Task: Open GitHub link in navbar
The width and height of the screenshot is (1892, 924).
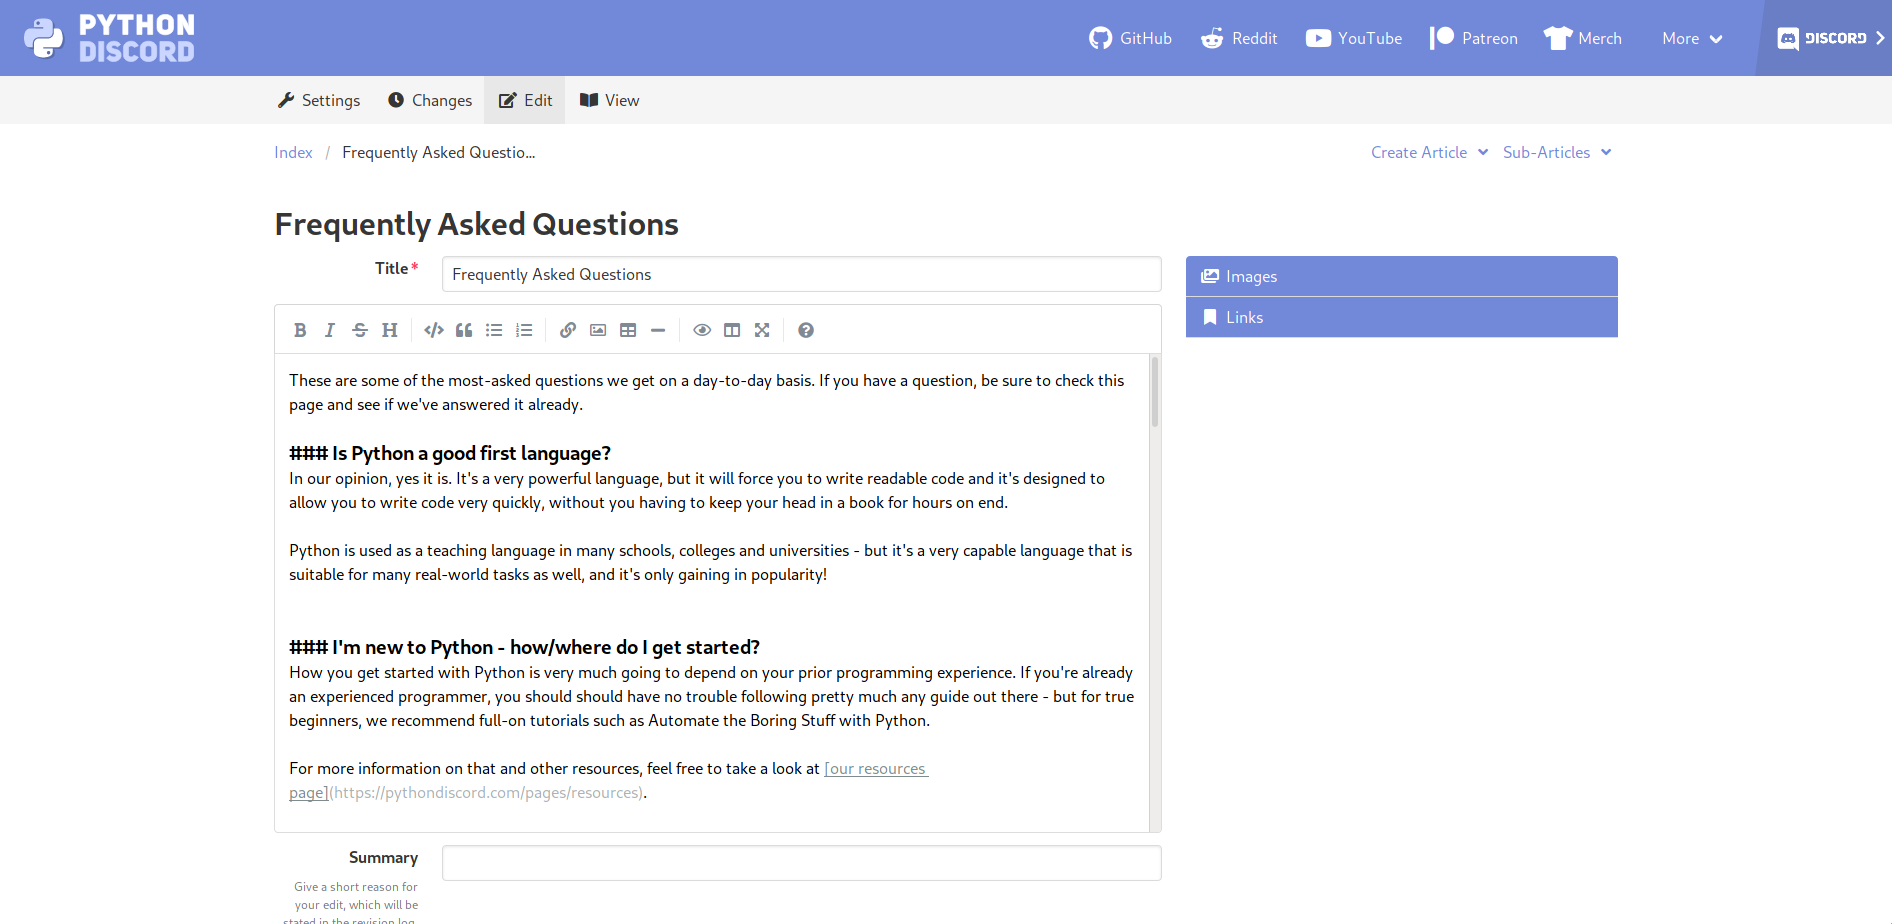Action: 1130,38
